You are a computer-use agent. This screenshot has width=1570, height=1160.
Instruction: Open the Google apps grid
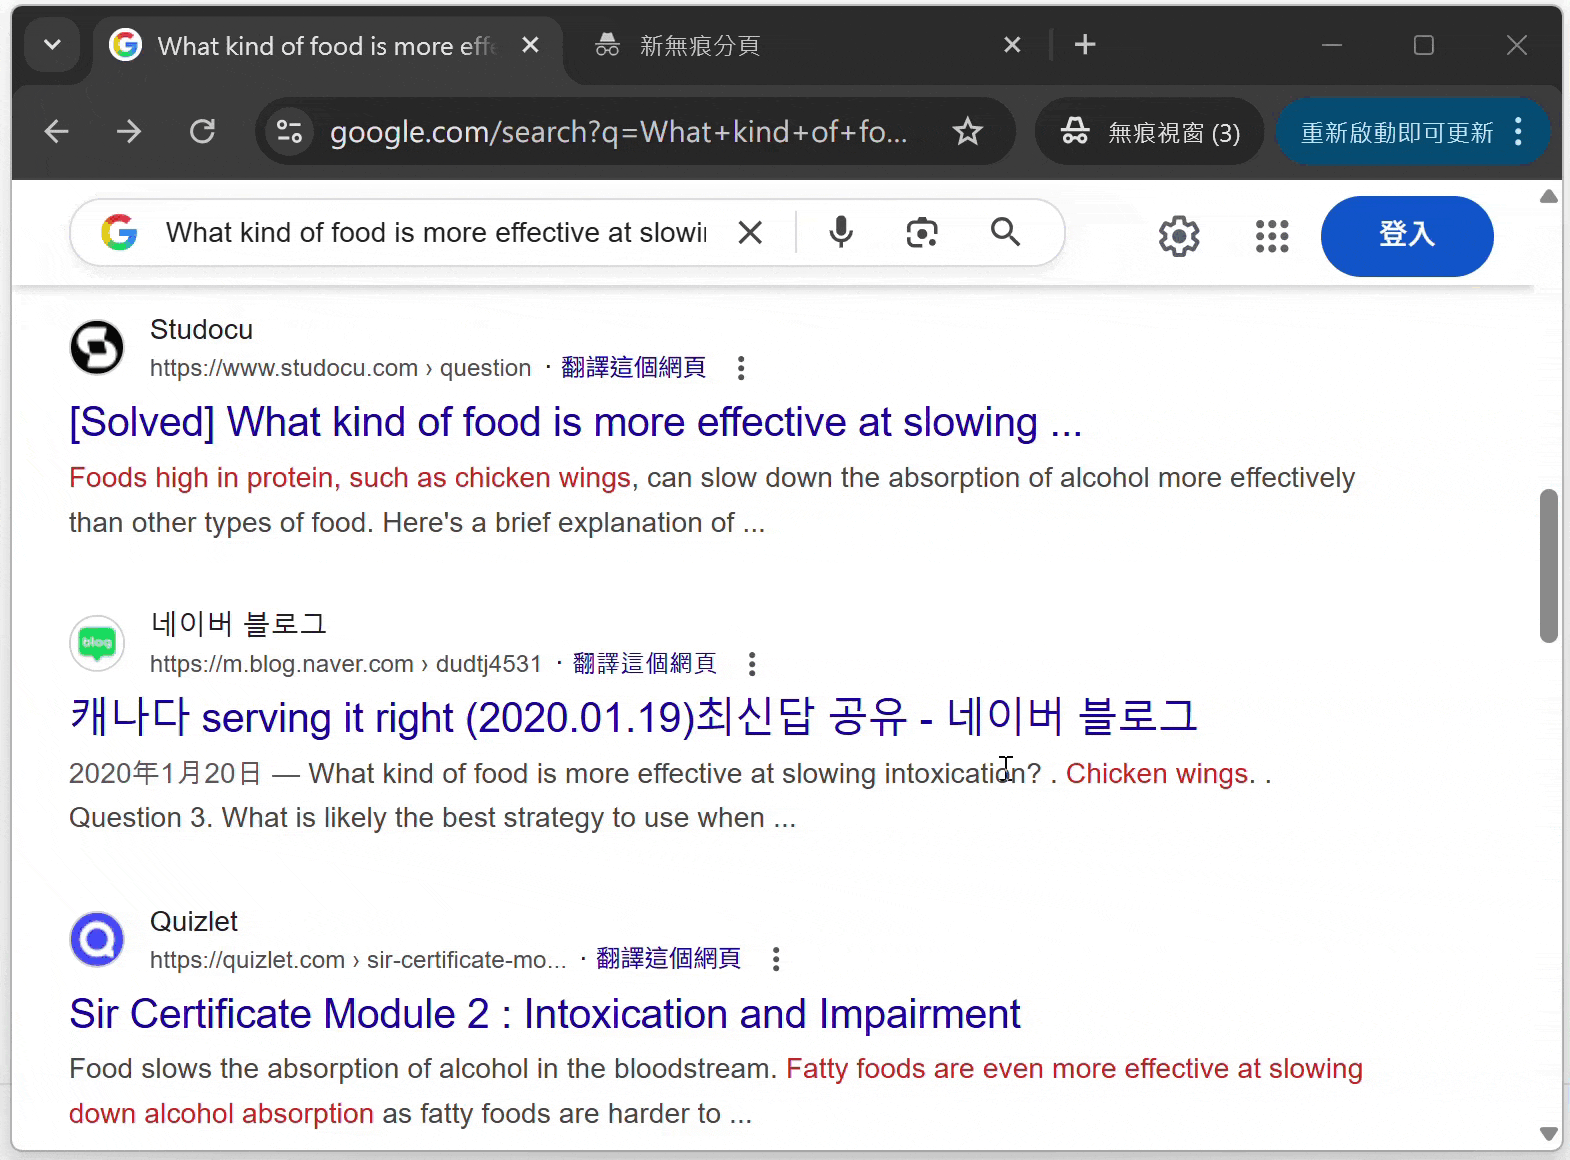[x=1271, y=236]
